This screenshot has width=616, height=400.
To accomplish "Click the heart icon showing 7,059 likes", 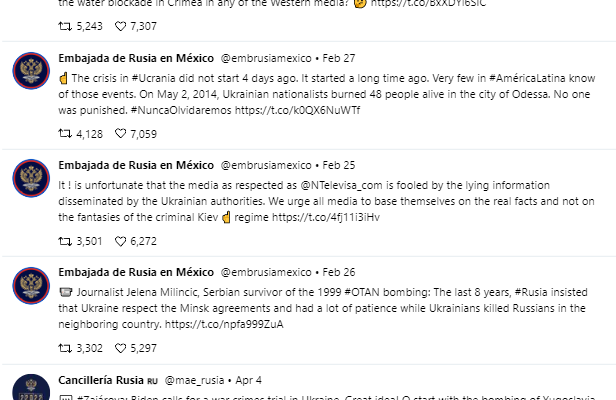I will 120,134.
